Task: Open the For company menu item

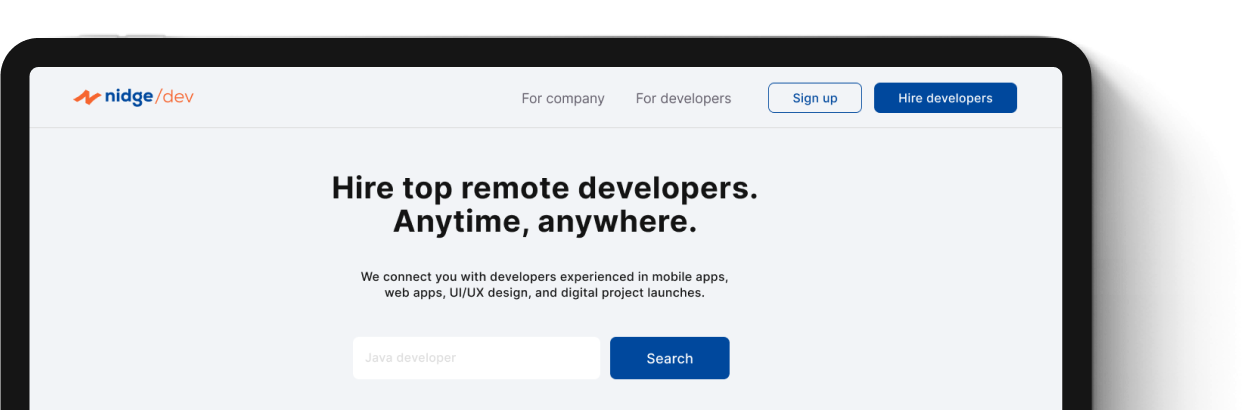Action: [563, 98]
